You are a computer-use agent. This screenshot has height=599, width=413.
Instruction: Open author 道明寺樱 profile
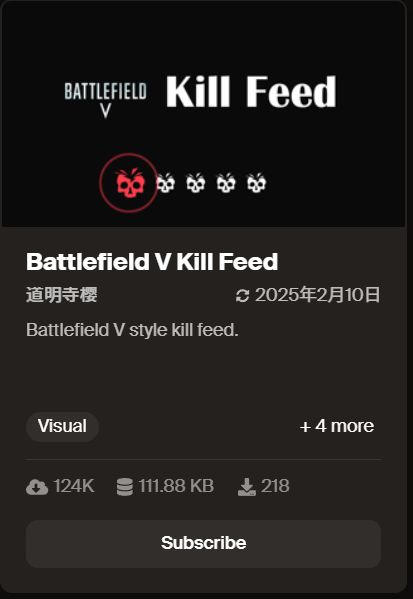click(x=62, y=295)
